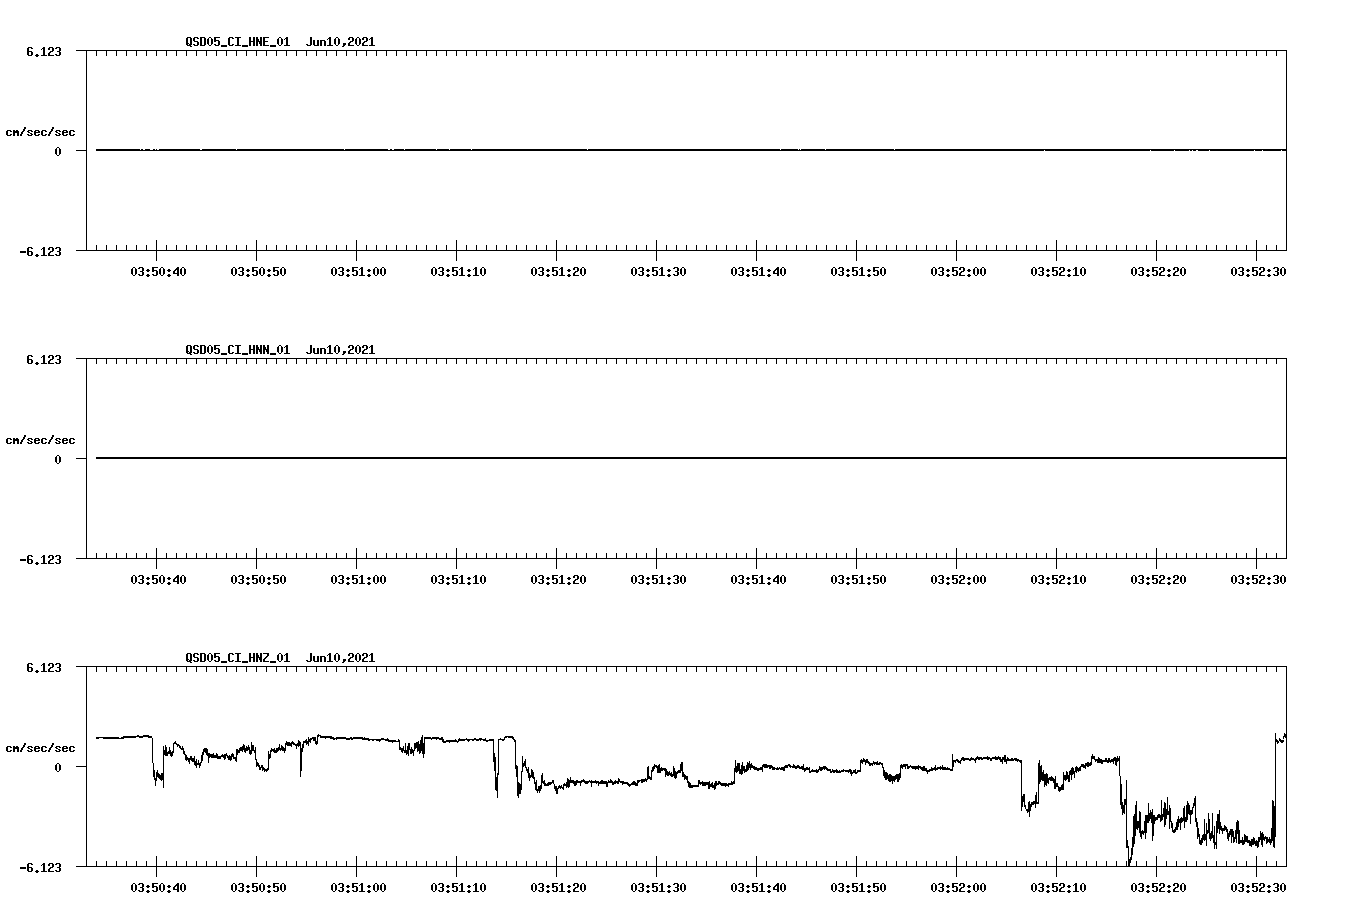
Task: Click the 6.123 upper value of the HNZ plot
Action: click(x=44, y=667)
